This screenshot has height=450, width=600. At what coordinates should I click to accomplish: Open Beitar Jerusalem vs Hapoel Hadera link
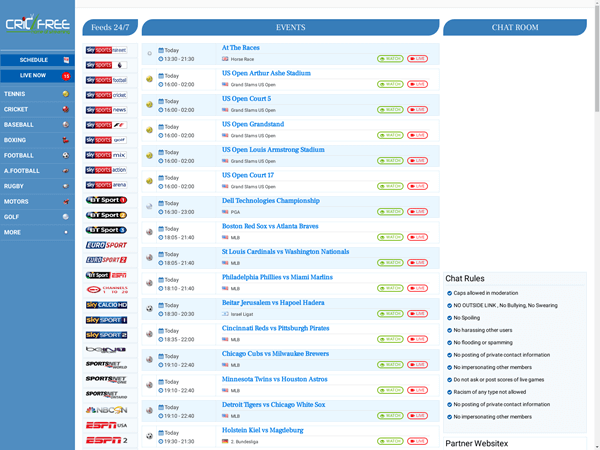tap(273, 303)
